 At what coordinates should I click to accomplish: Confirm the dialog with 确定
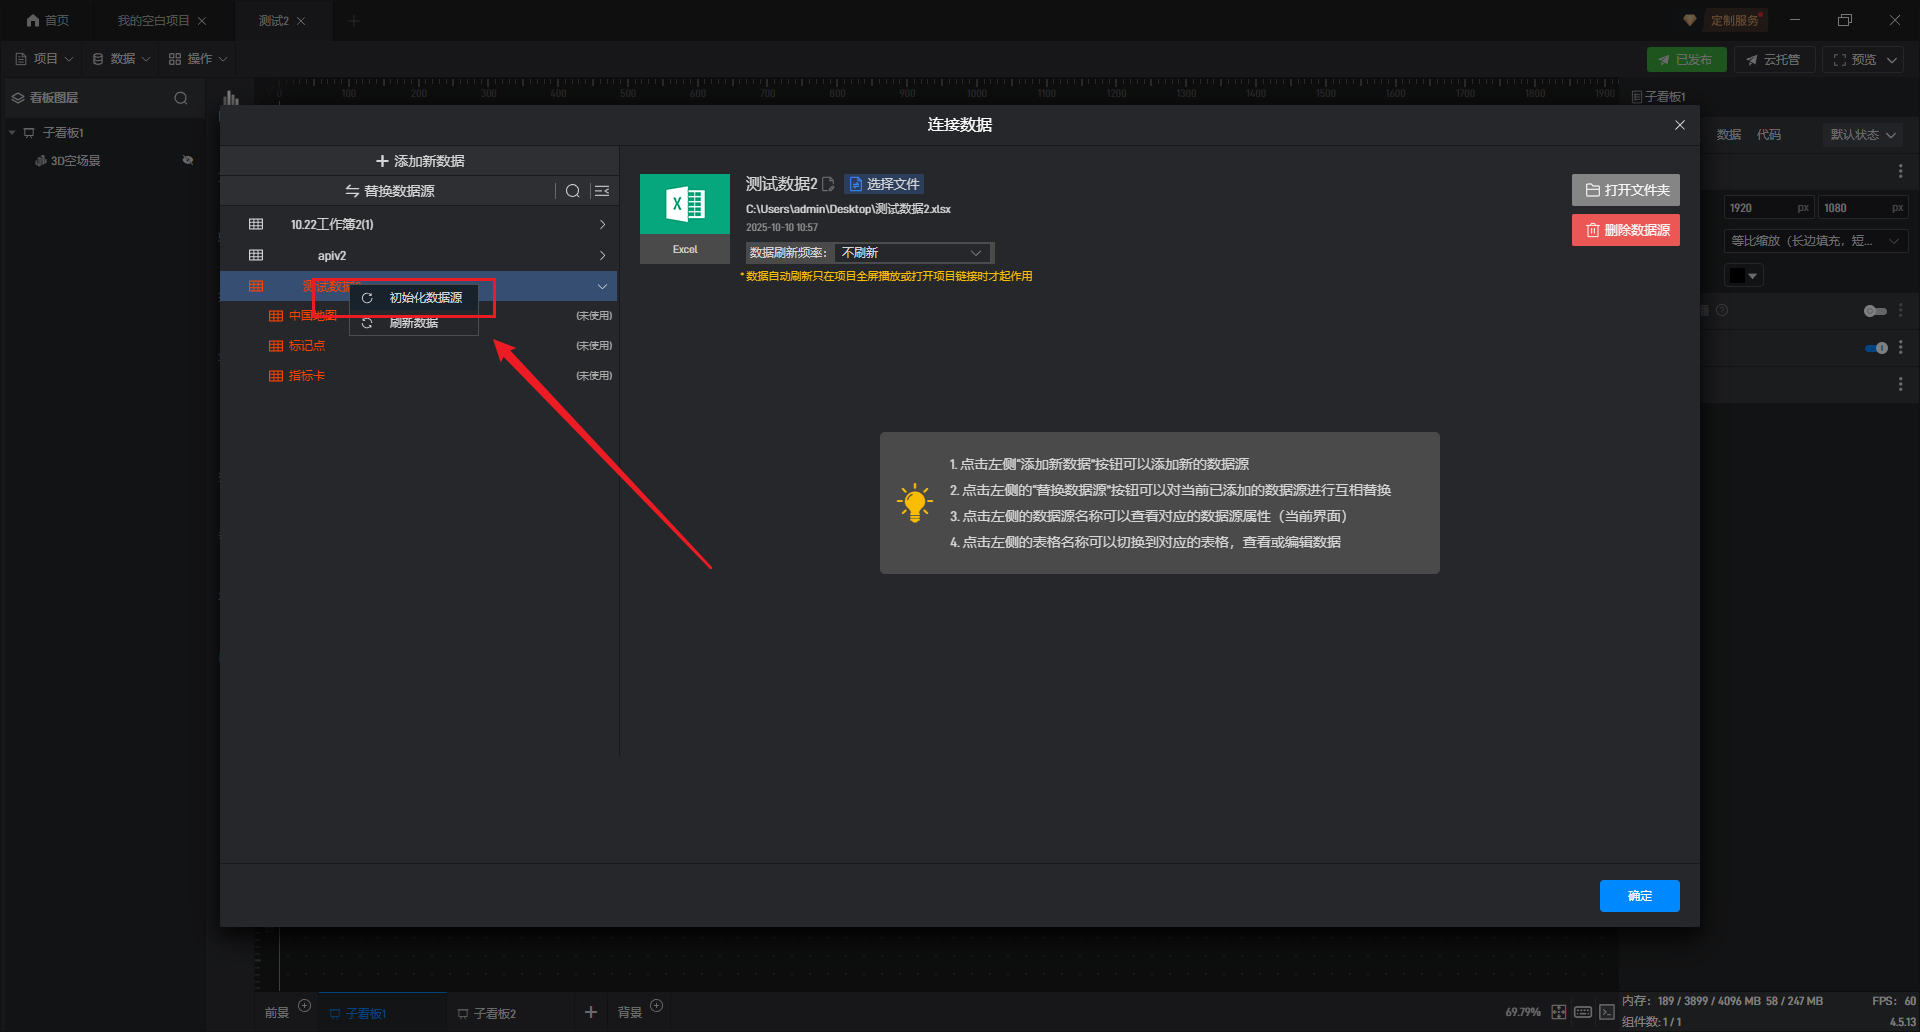pos(1639,896)
